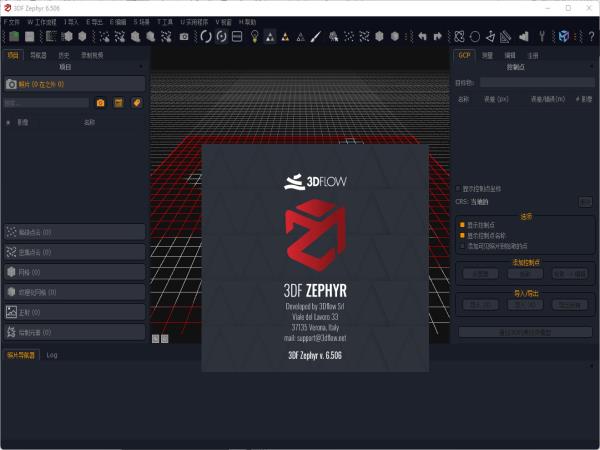Dismiss the 3DF Zephyr splash screen
Screen dimensions: 600x450
click(x=315, y=258)
